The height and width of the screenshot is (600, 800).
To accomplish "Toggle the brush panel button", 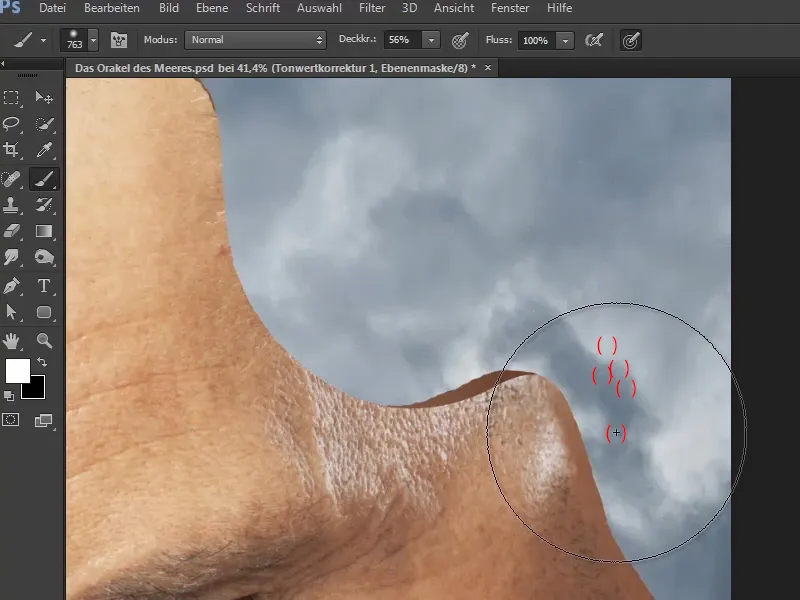I will [118, 40].
